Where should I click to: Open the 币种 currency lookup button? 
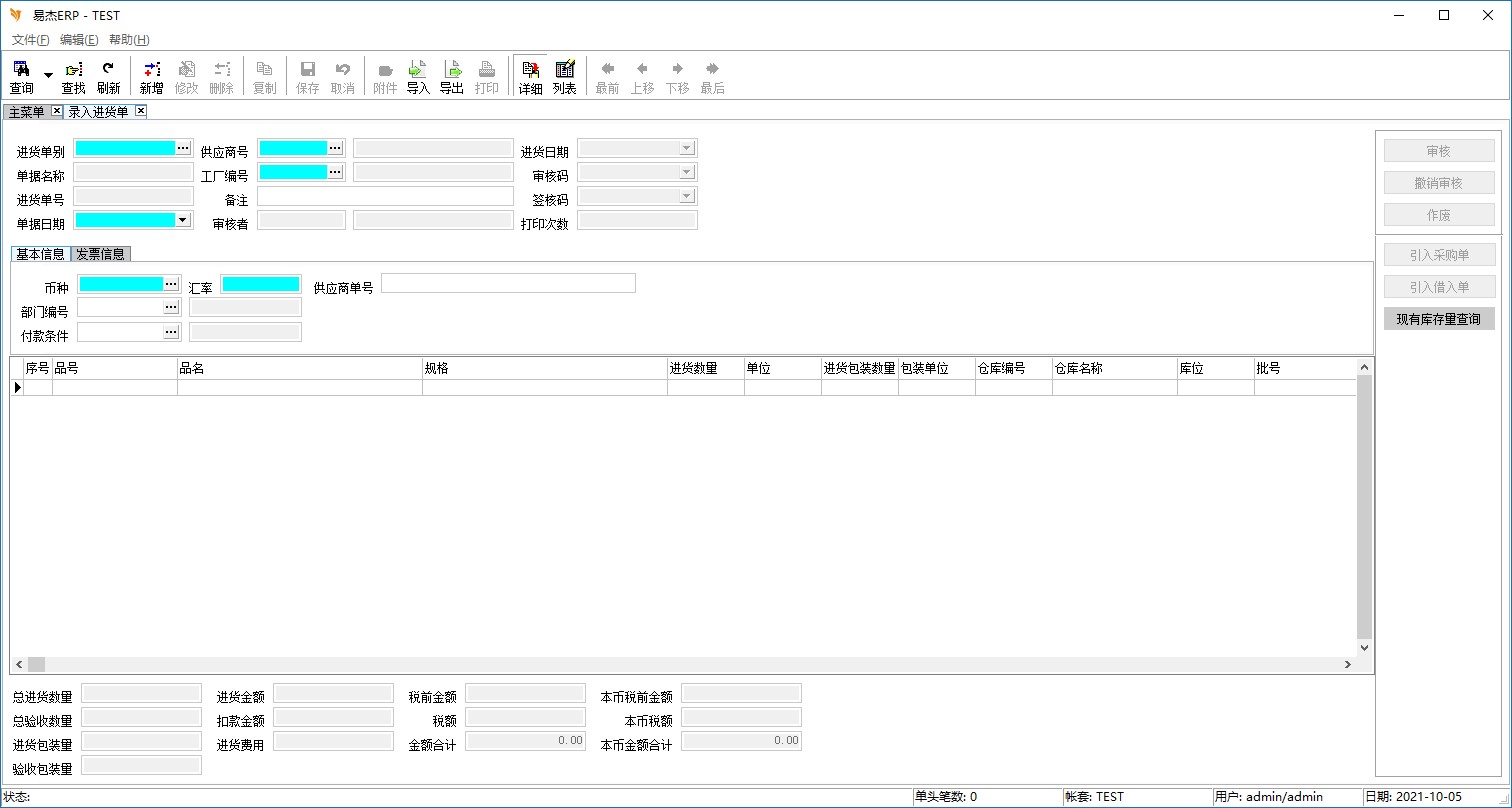(171, 284)
